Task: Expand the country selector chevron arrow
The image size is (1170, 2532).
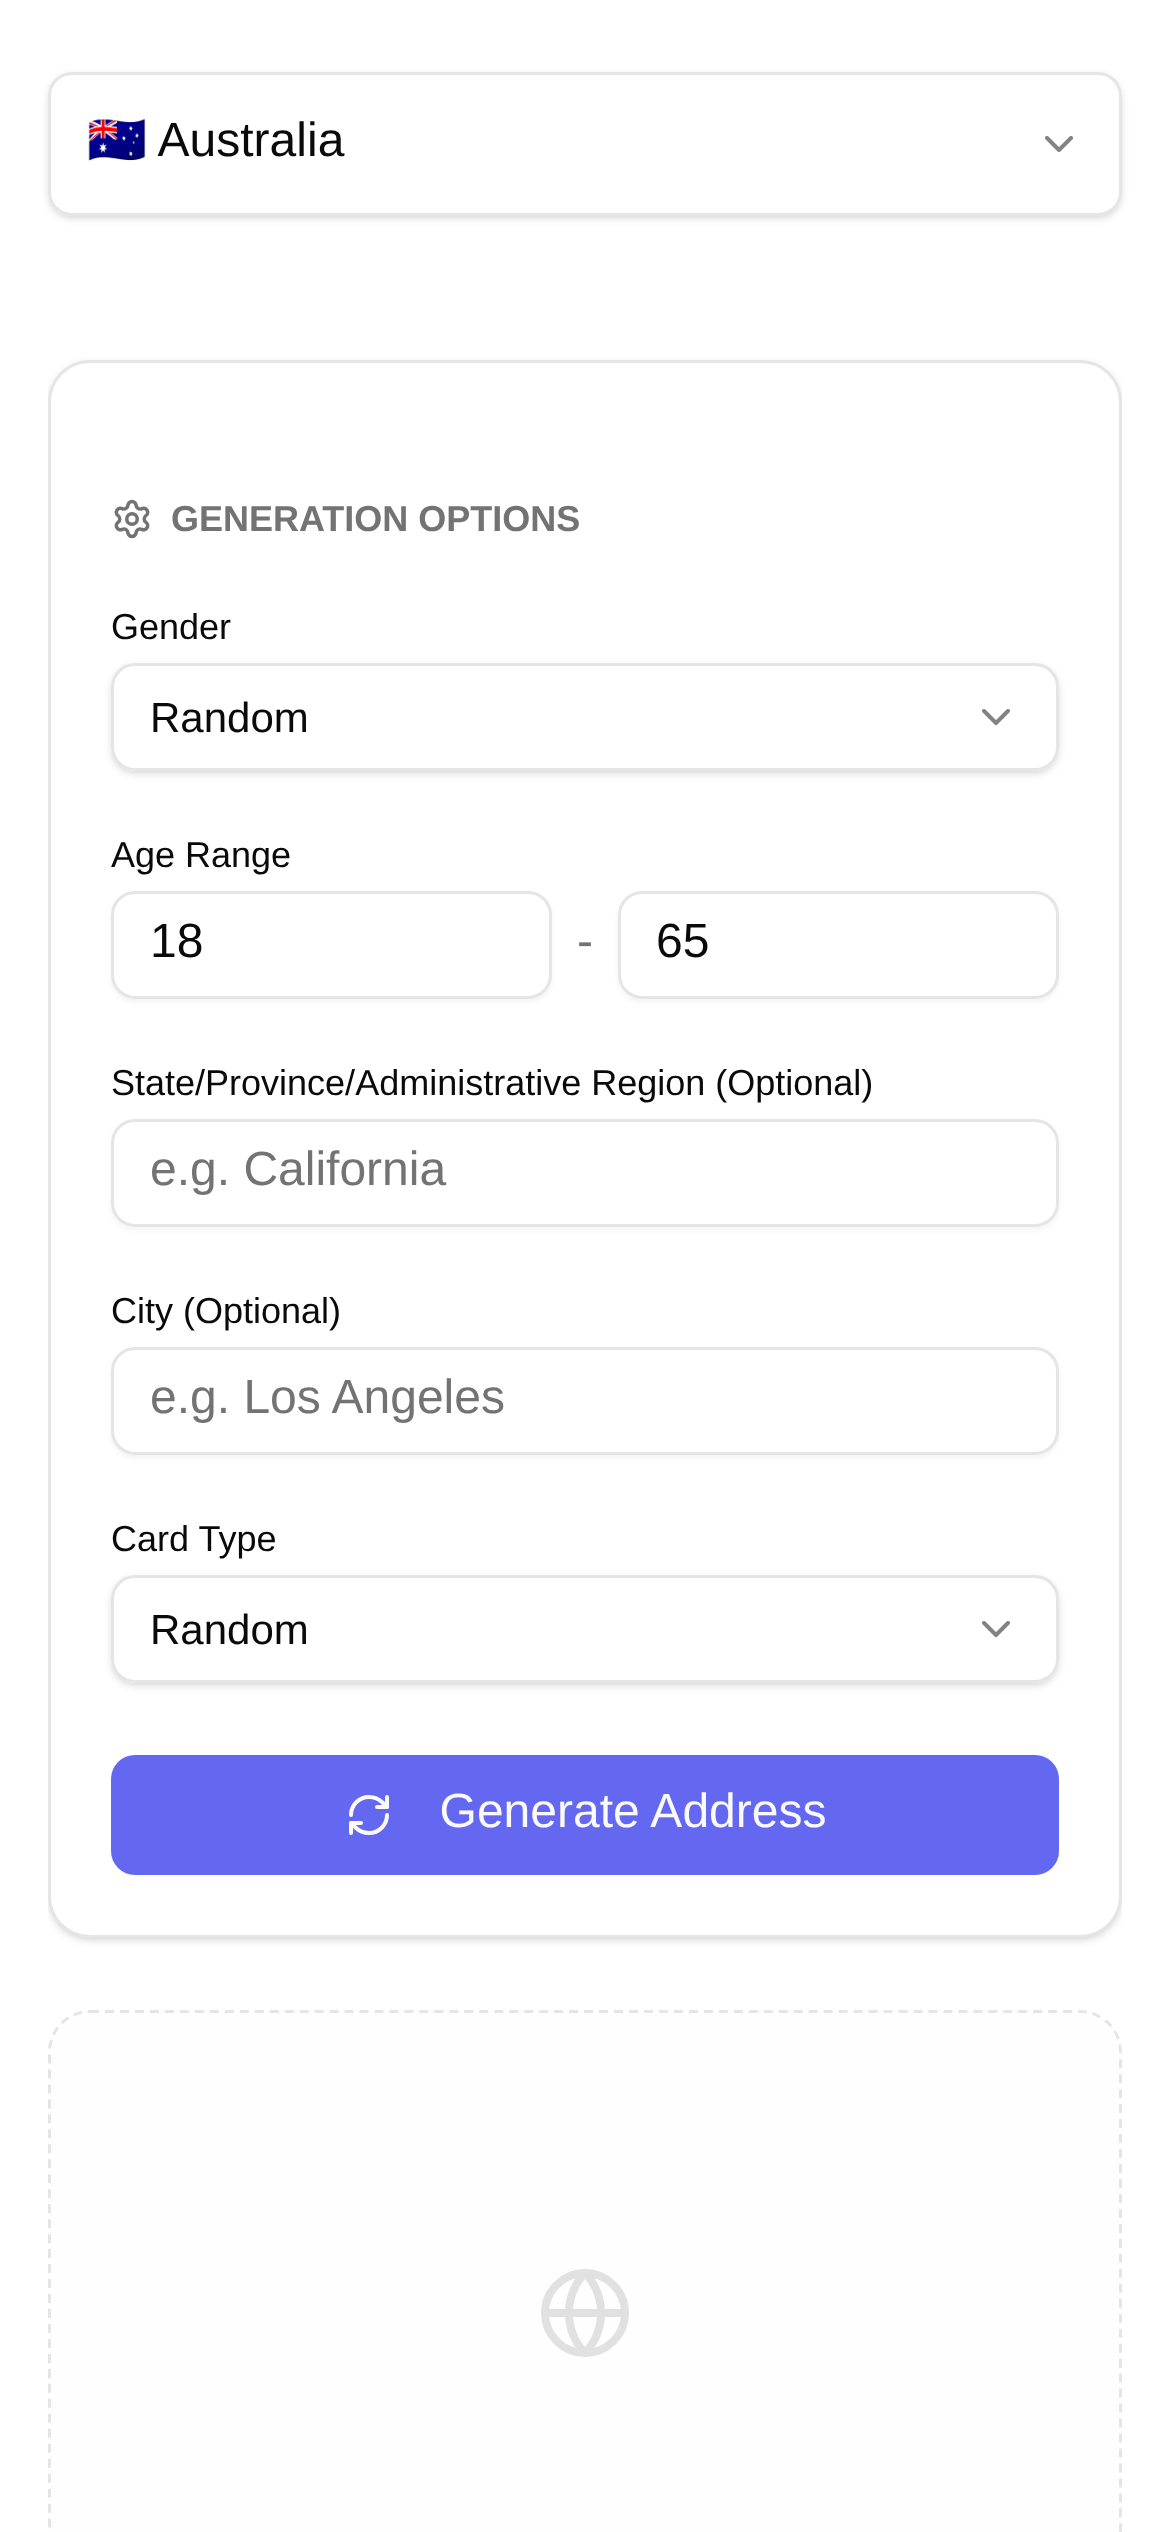Action: click(1058, 143)
